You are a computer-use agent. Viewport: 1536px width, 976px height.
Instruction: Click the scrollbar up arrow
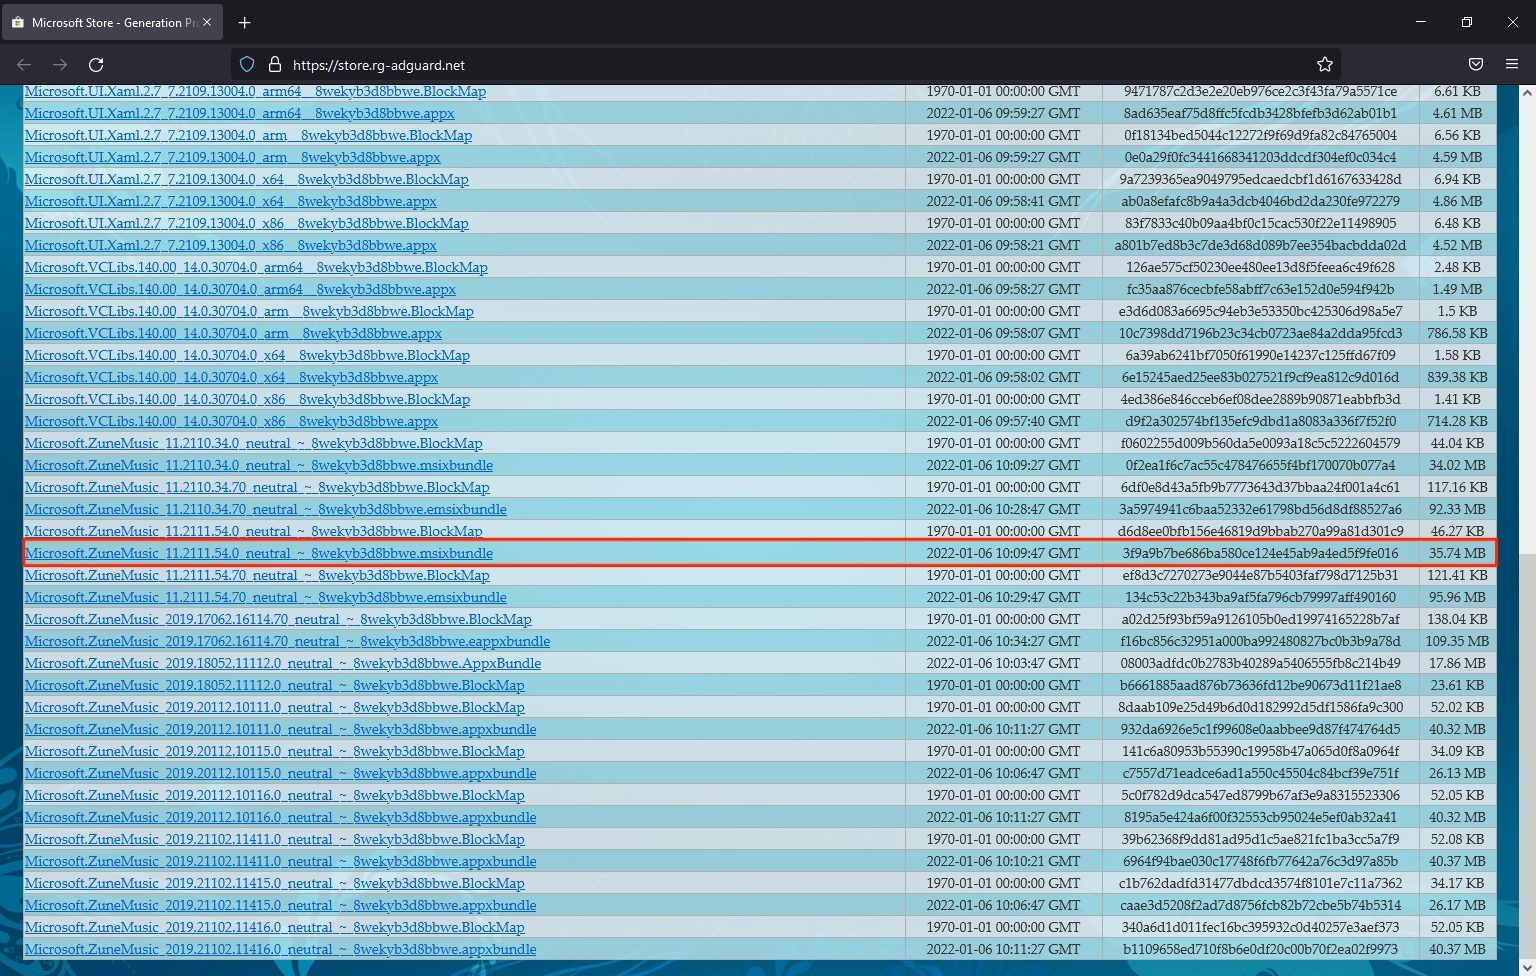tap(1526, 92)
